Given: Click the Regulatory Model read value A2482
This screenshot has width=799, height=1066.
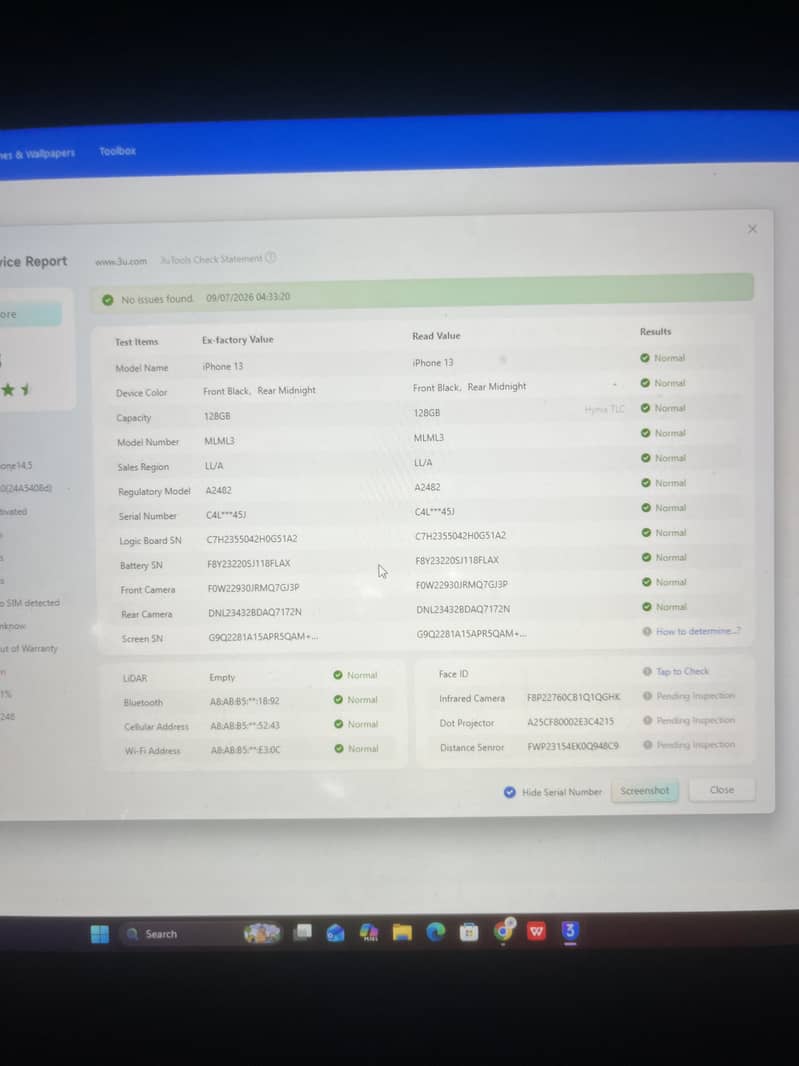Looking at the screenshot, I should click(x=427, y=487).
